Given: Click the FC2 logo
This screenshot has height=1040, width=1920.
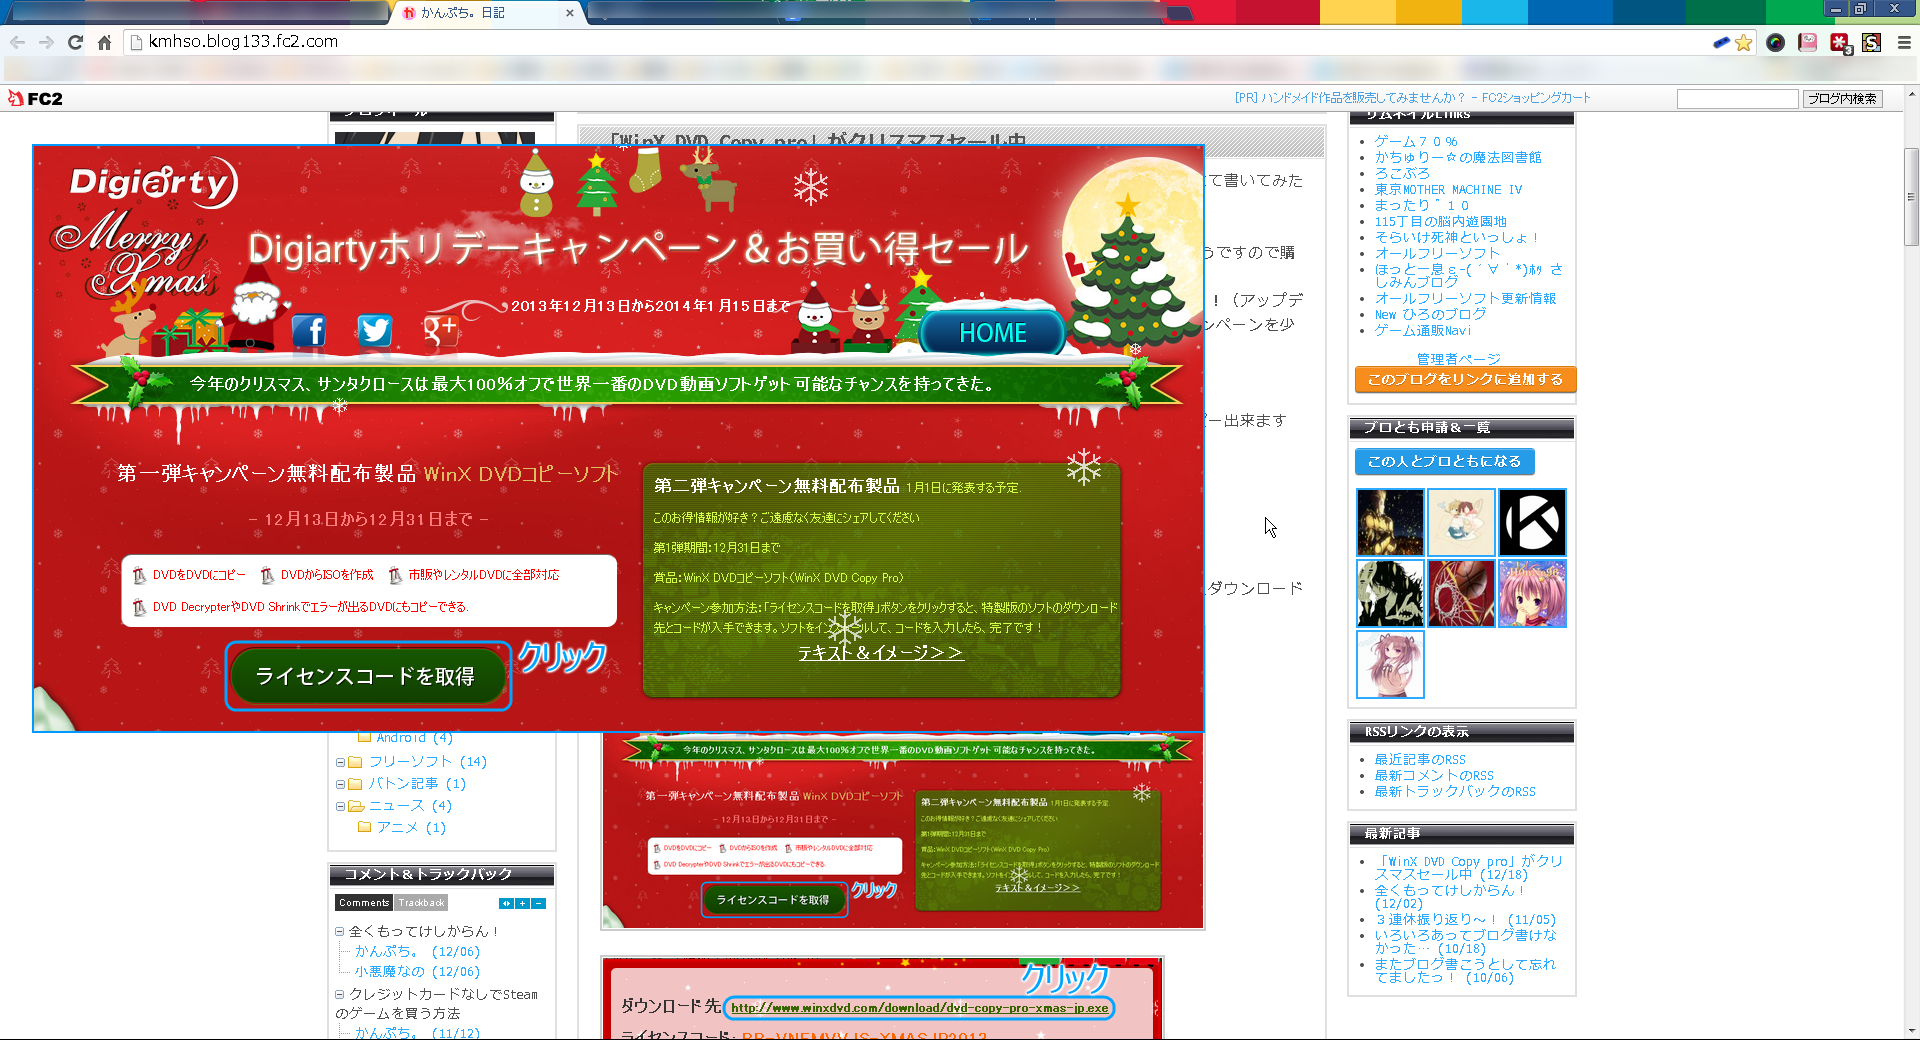Looking at the screenshot, I should (36, 98).
